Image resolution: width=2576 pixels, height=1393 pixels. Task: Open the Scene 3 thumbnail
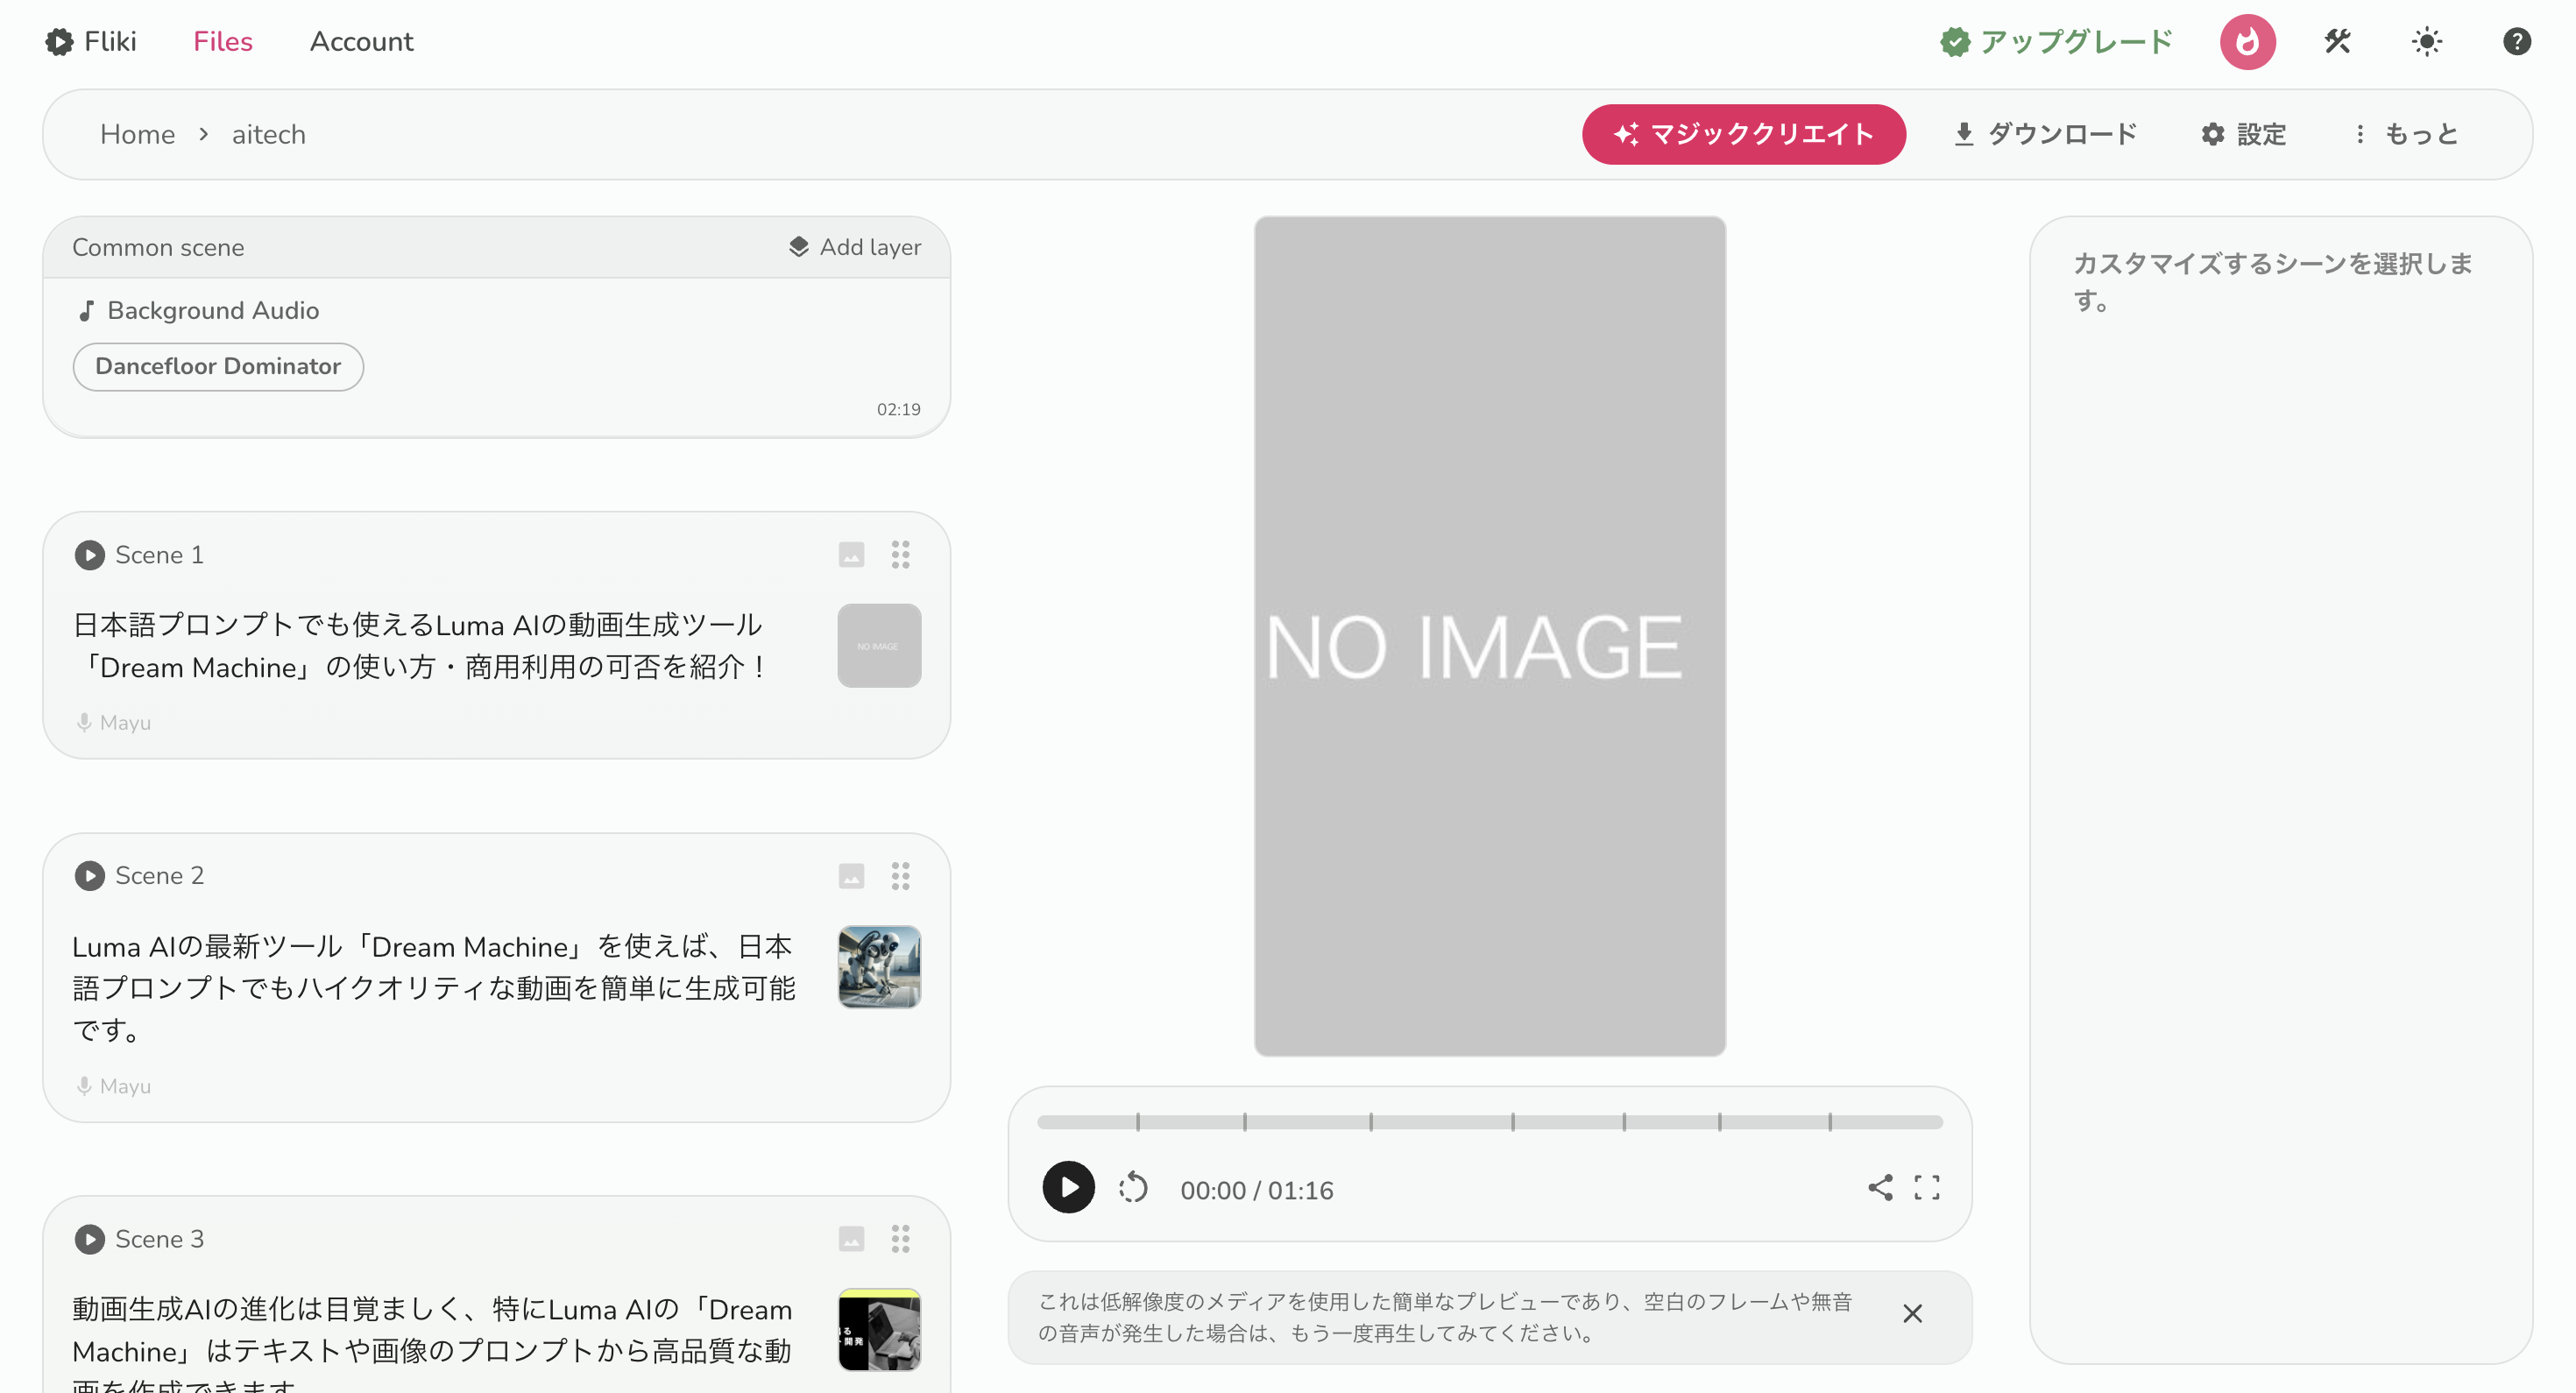879,1330
